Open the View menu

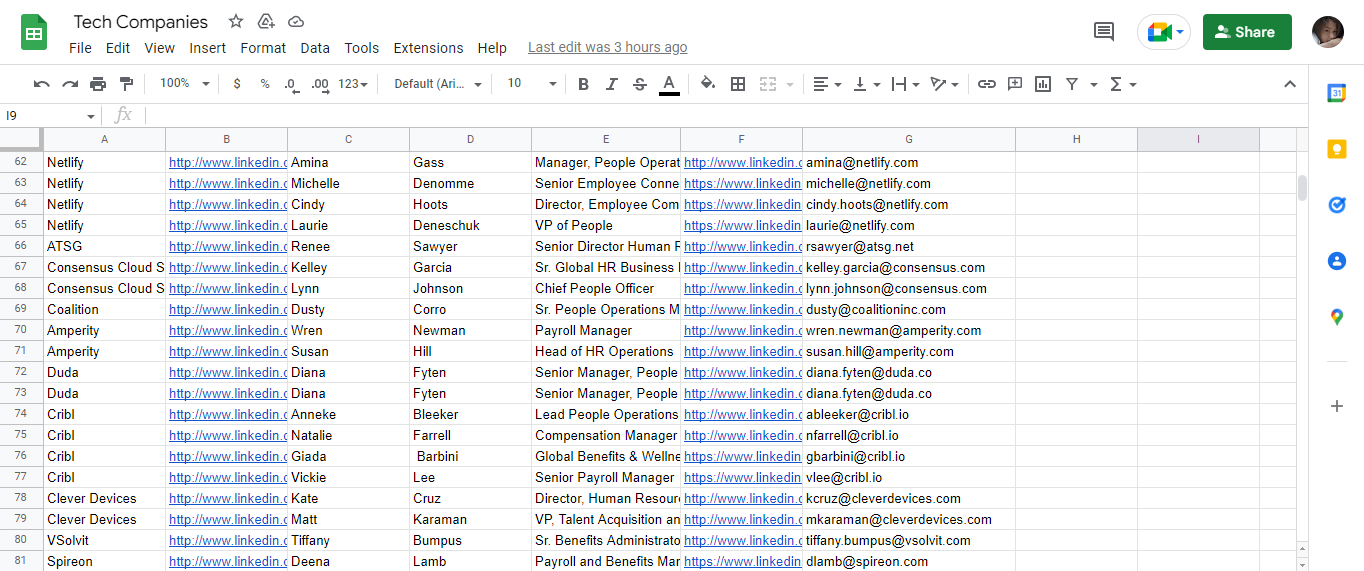click(x=159, y=48)
